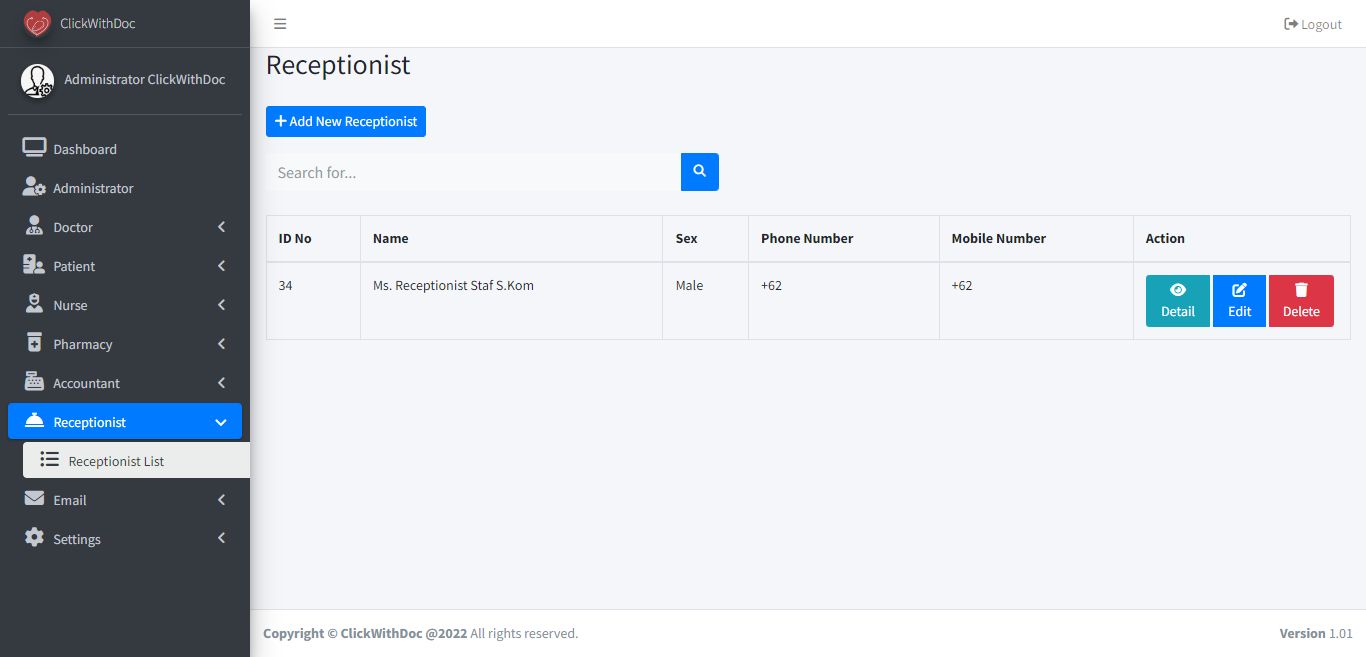Image resolution: width=1366 pixels, height=657 pixels.
Task: Click the Administrator user-cog icon in sidebar
Action: pyautogui.click(x=34, y=187)
